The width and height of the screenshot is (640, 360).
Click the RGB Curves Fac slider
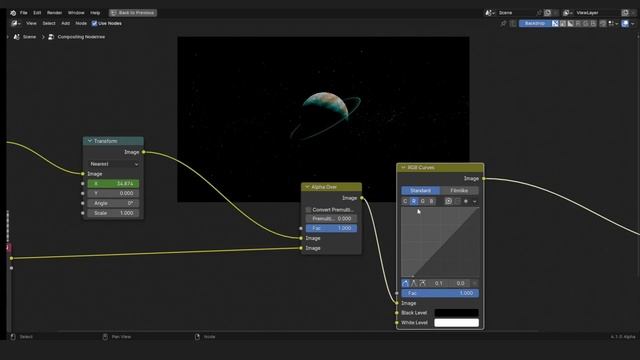point(440,293)
